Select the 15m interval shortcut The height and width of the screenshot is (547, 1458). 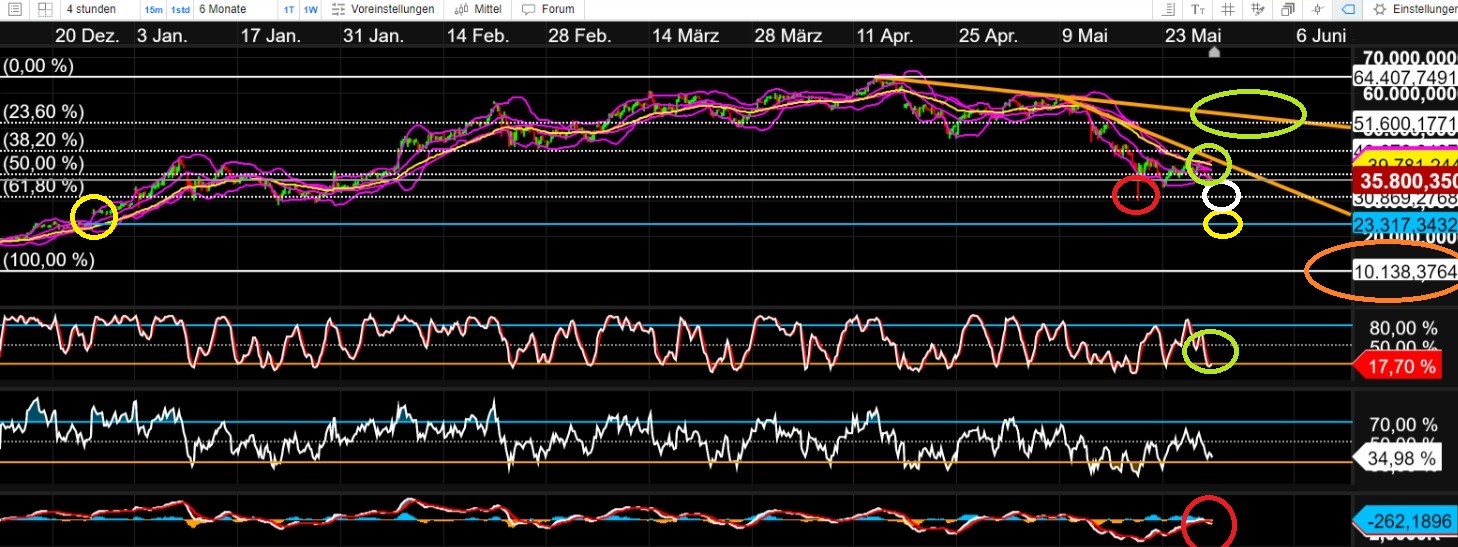[x=153, y=9]
